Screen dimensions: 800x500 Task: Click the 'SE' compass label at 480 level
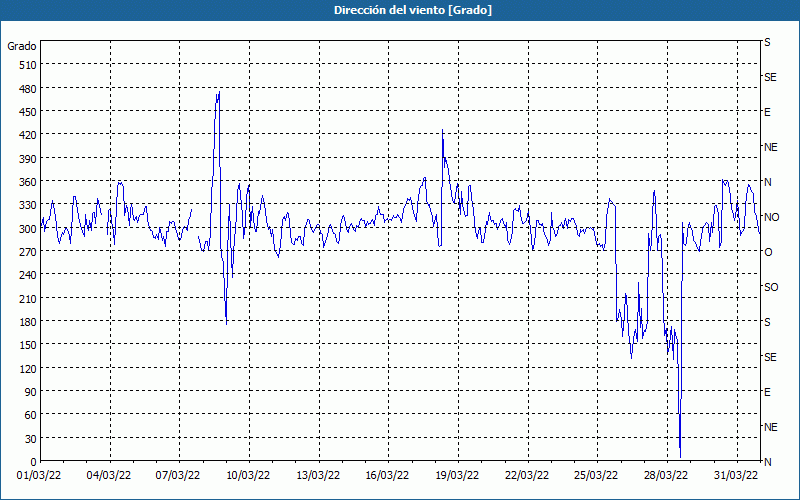(770, 78)
